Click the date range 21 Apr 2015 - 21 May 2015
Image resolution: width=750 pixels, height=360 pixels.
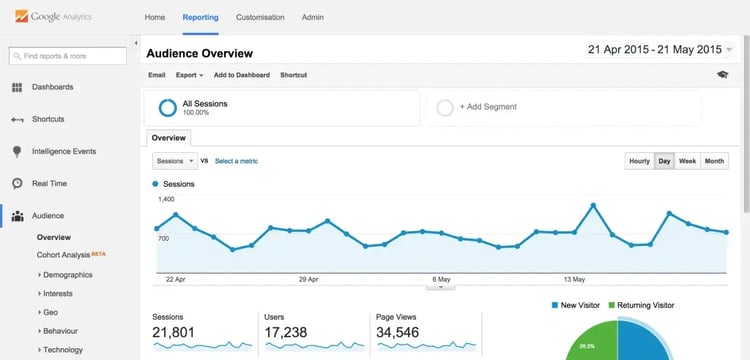click(x=655, y=50)
